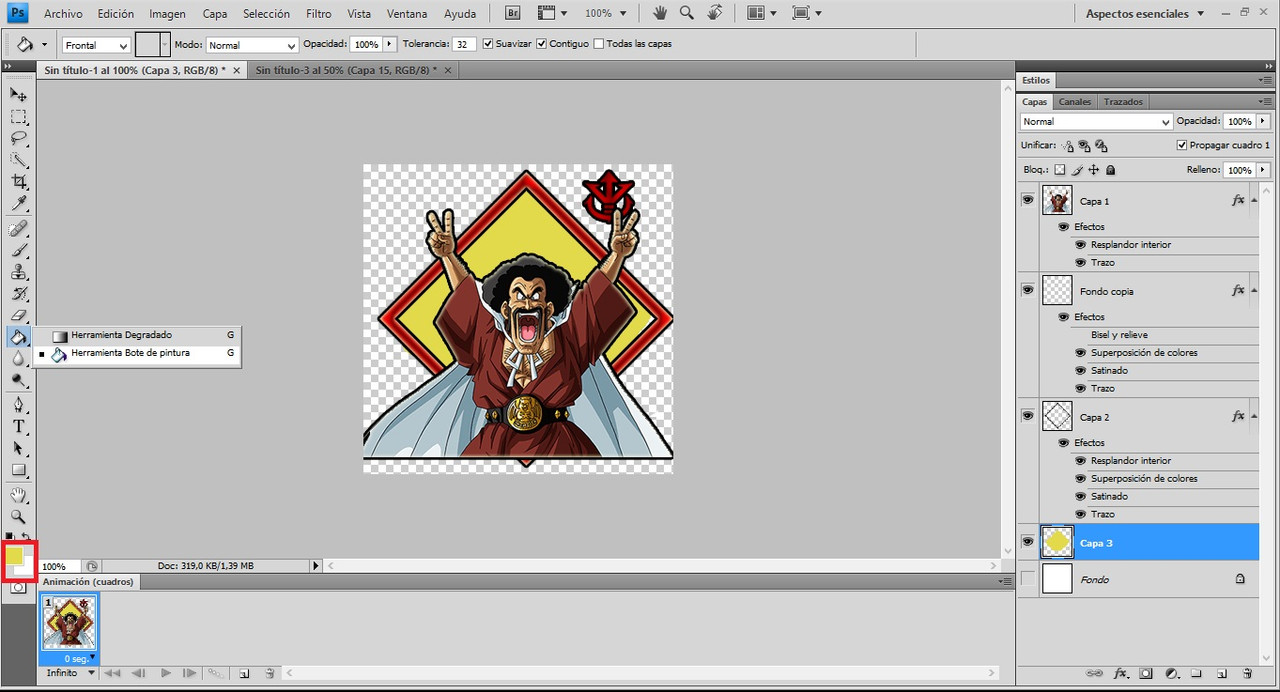Viewport: 1280px width, 692px height.
Task: Open the Archivo menu
Action: [63, 14]
